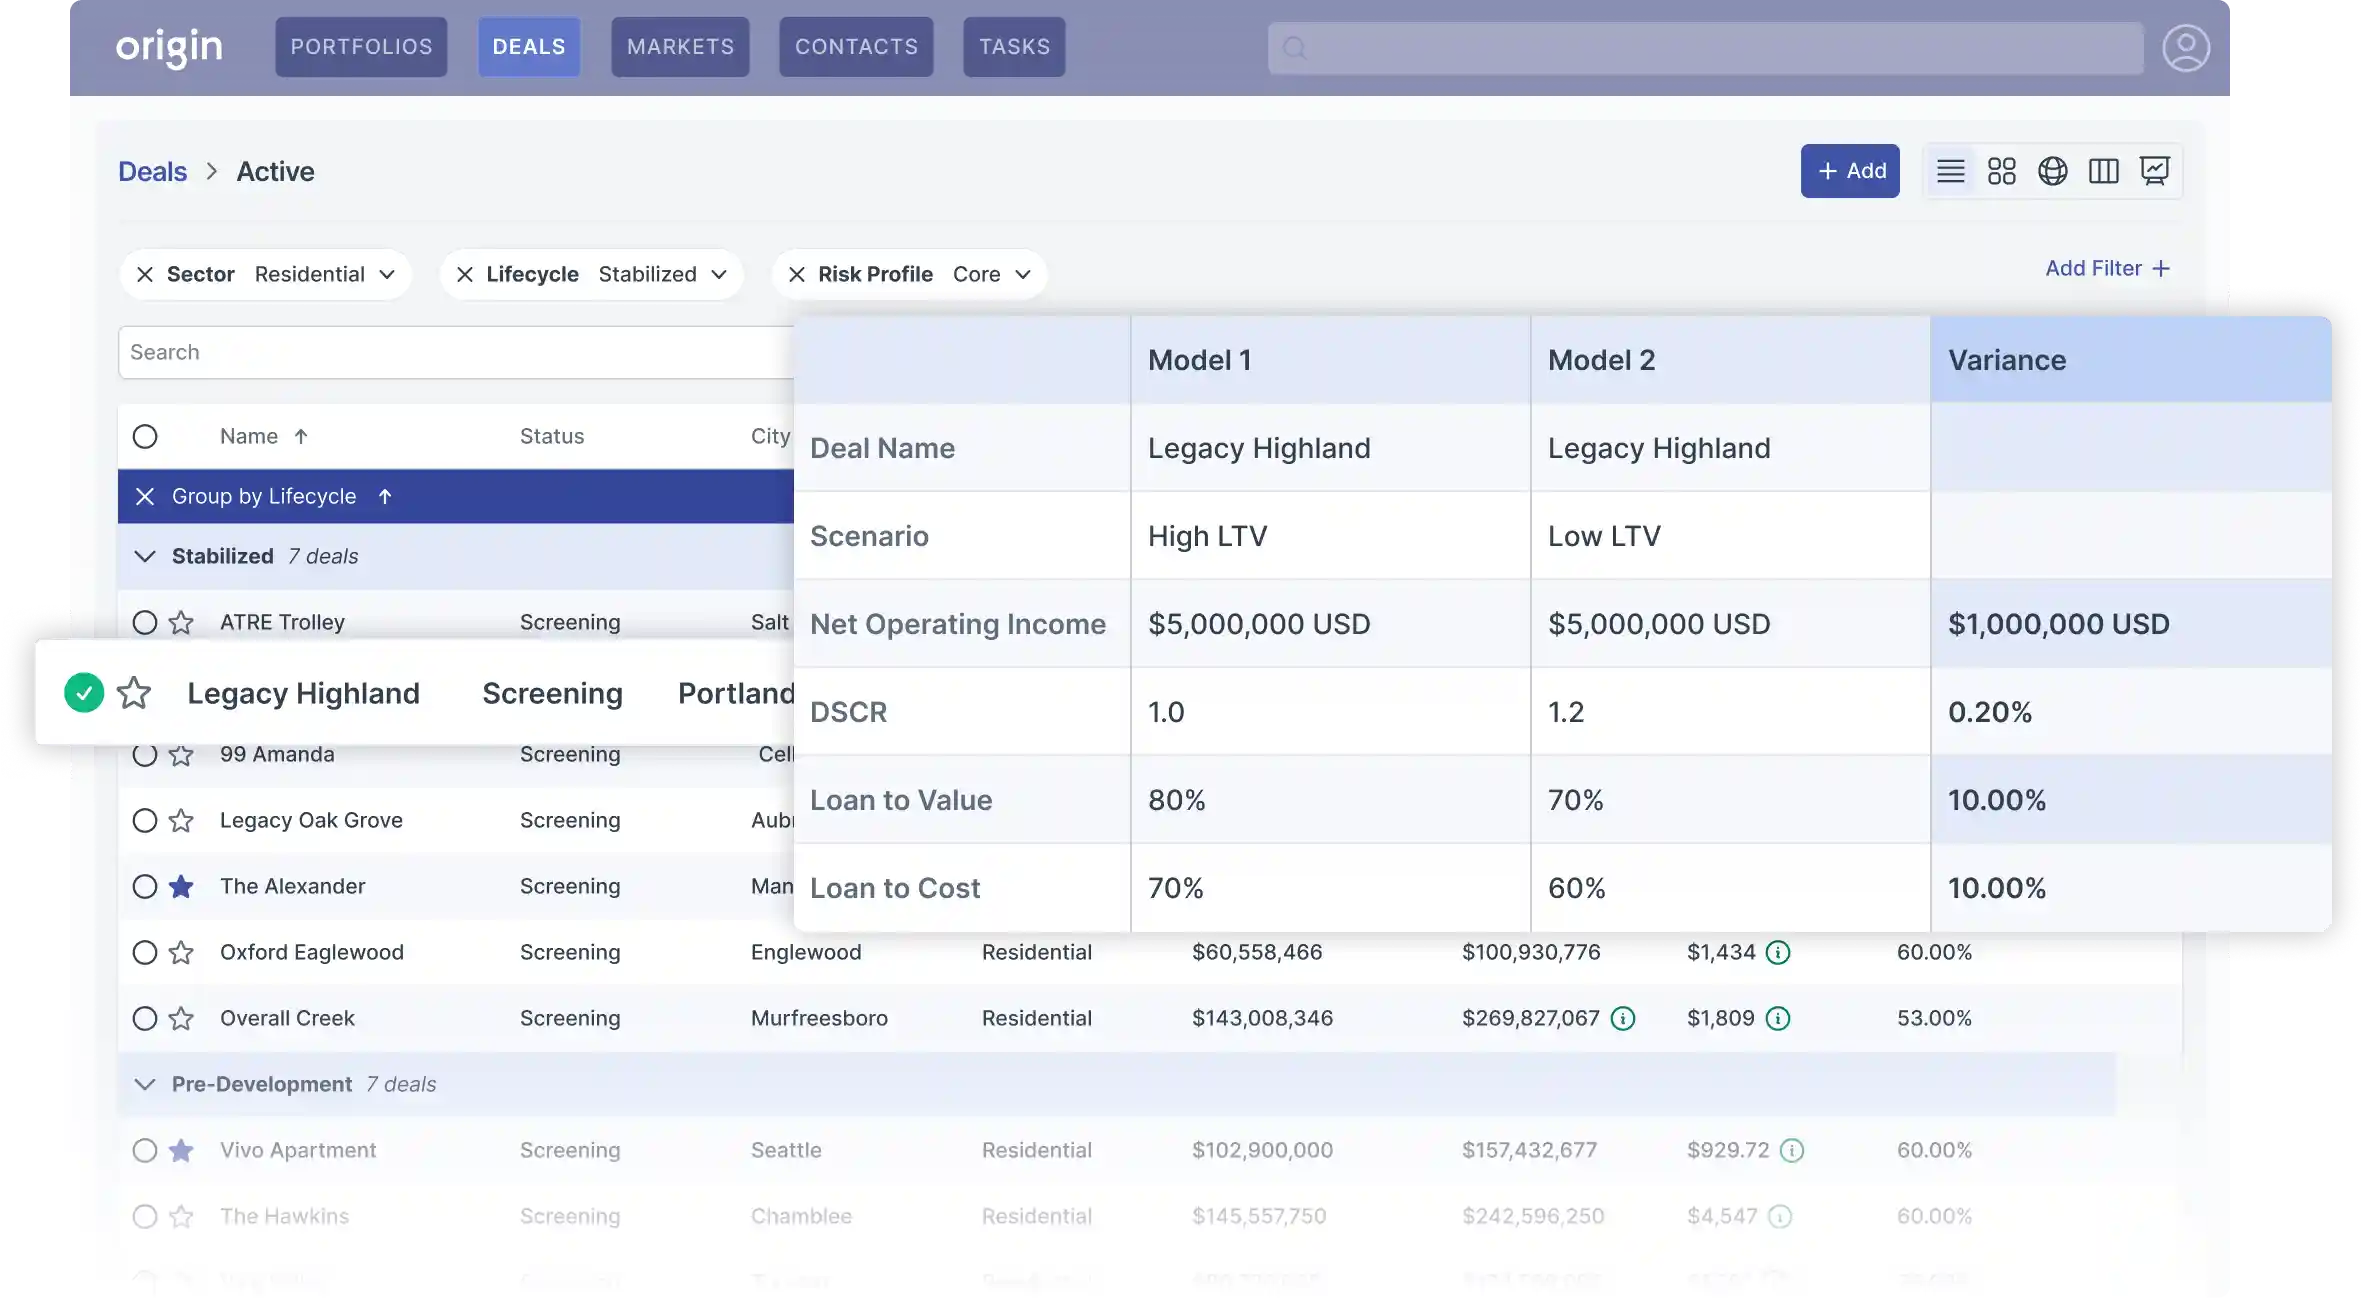Select The Hawkins row radio
The image size is (2364, 1298).
point(145,1216)
